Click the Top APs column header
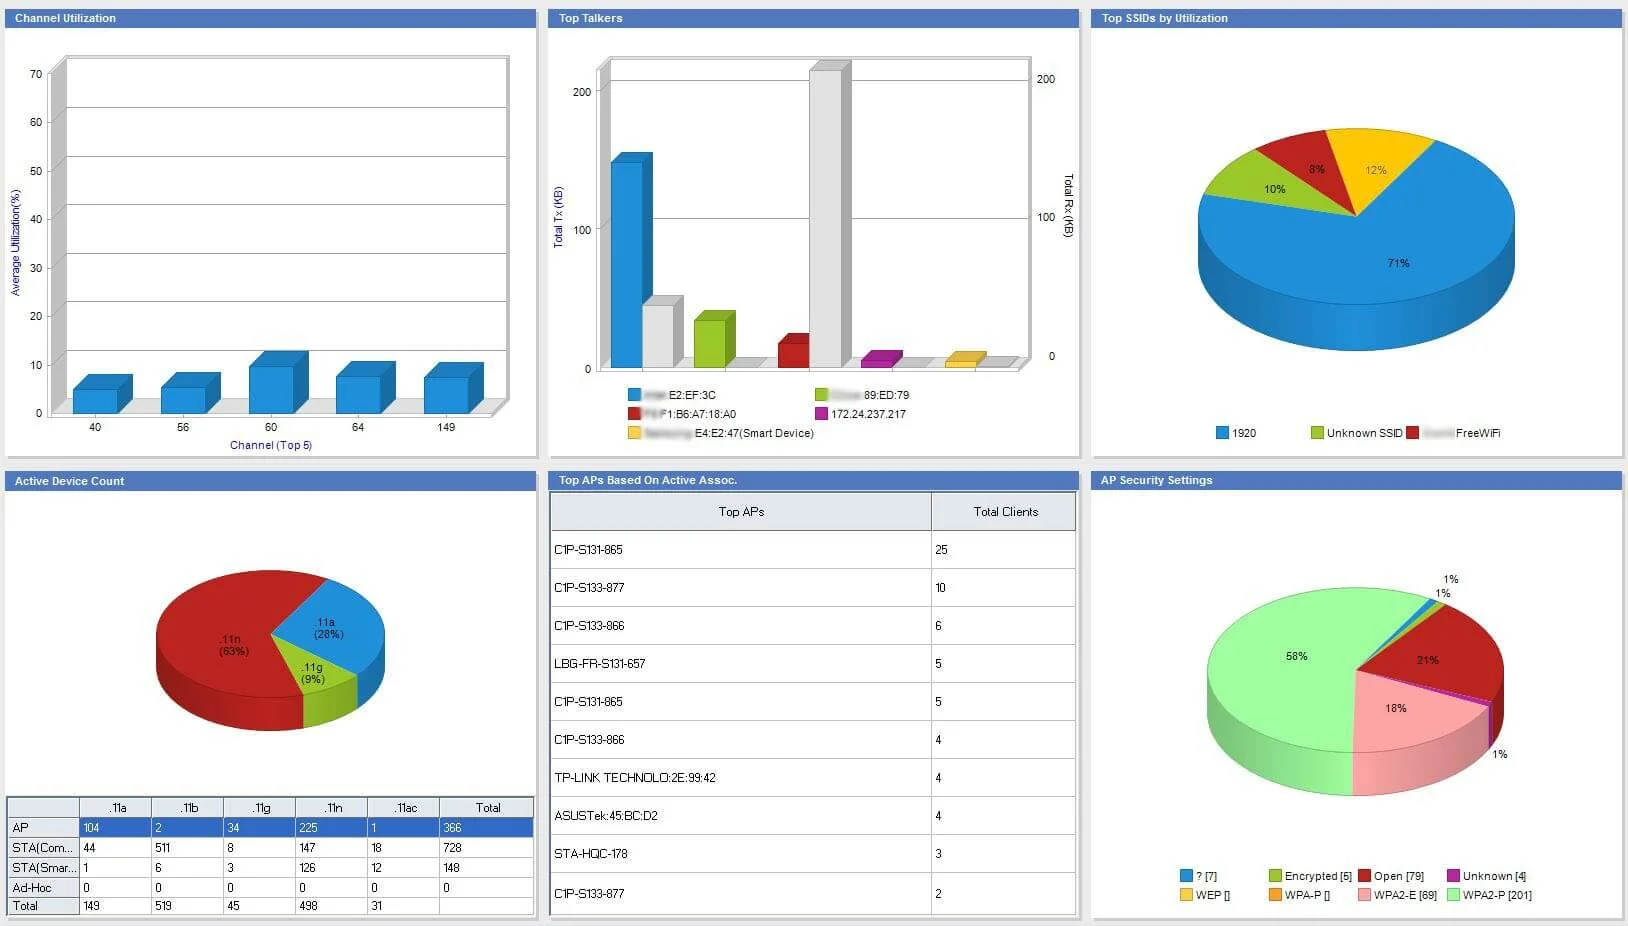The height and width of the screenshot is (926, 1628). click(x=740, y=512)
